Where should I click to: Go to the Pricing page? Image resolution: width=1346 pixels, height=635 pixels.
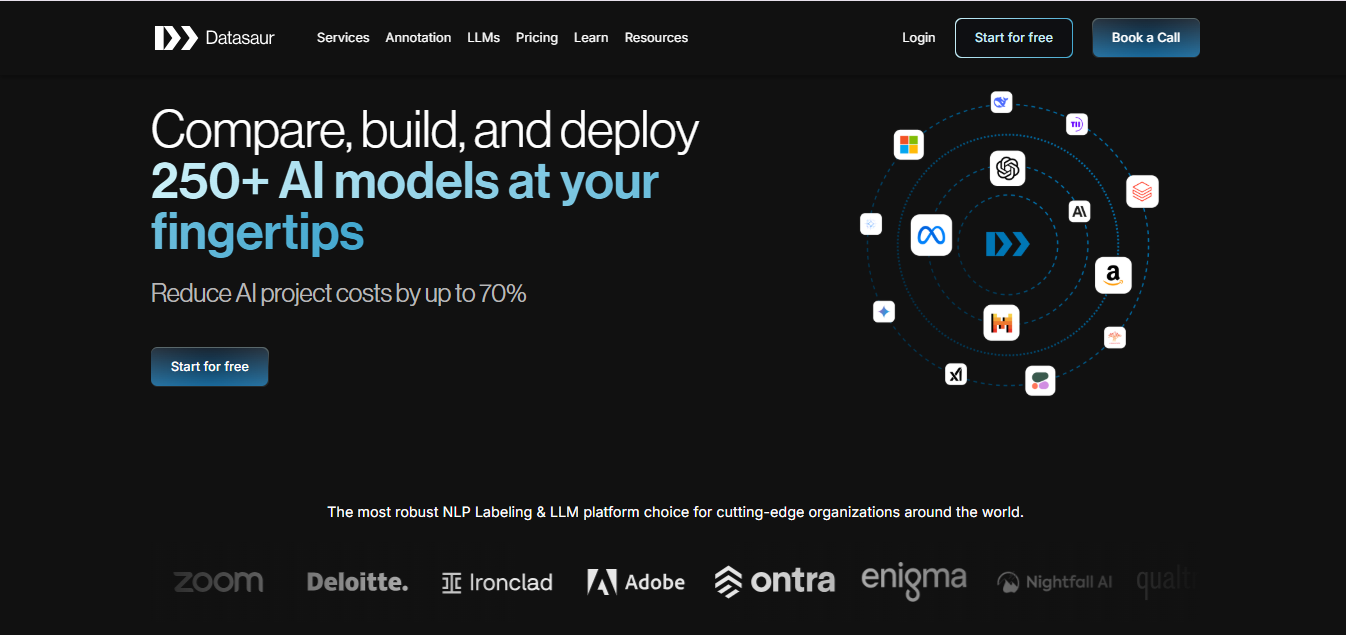(537, 38)
